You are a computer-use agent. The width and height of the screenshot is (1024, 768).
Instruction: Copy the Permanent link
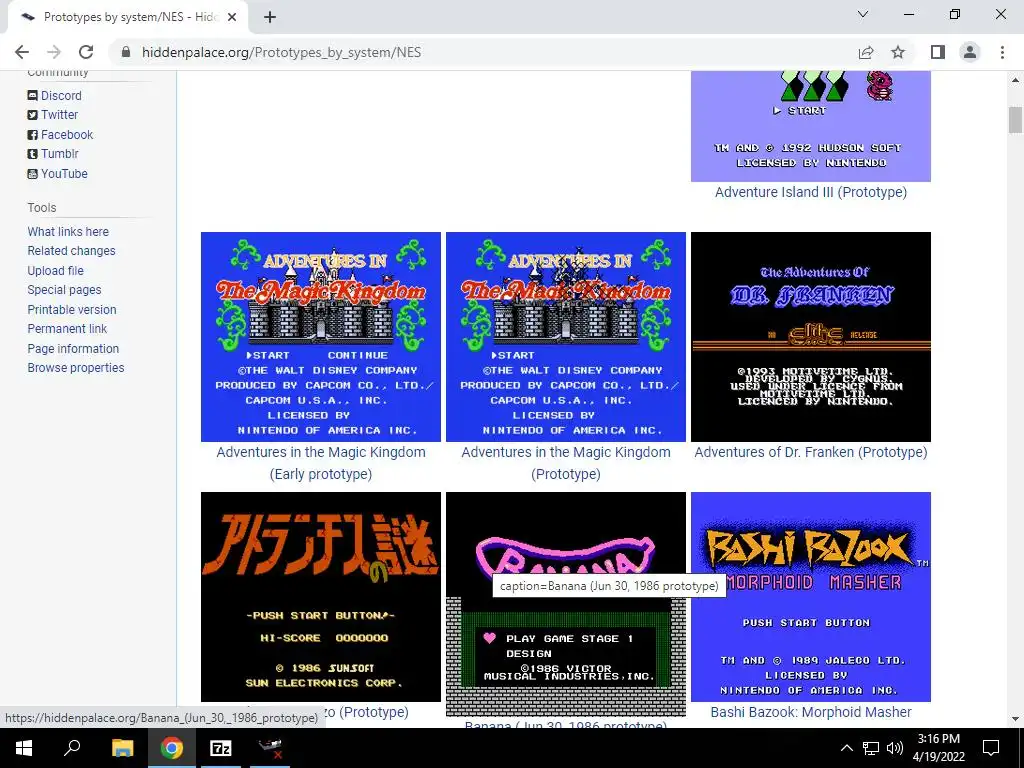click(67, 328)
